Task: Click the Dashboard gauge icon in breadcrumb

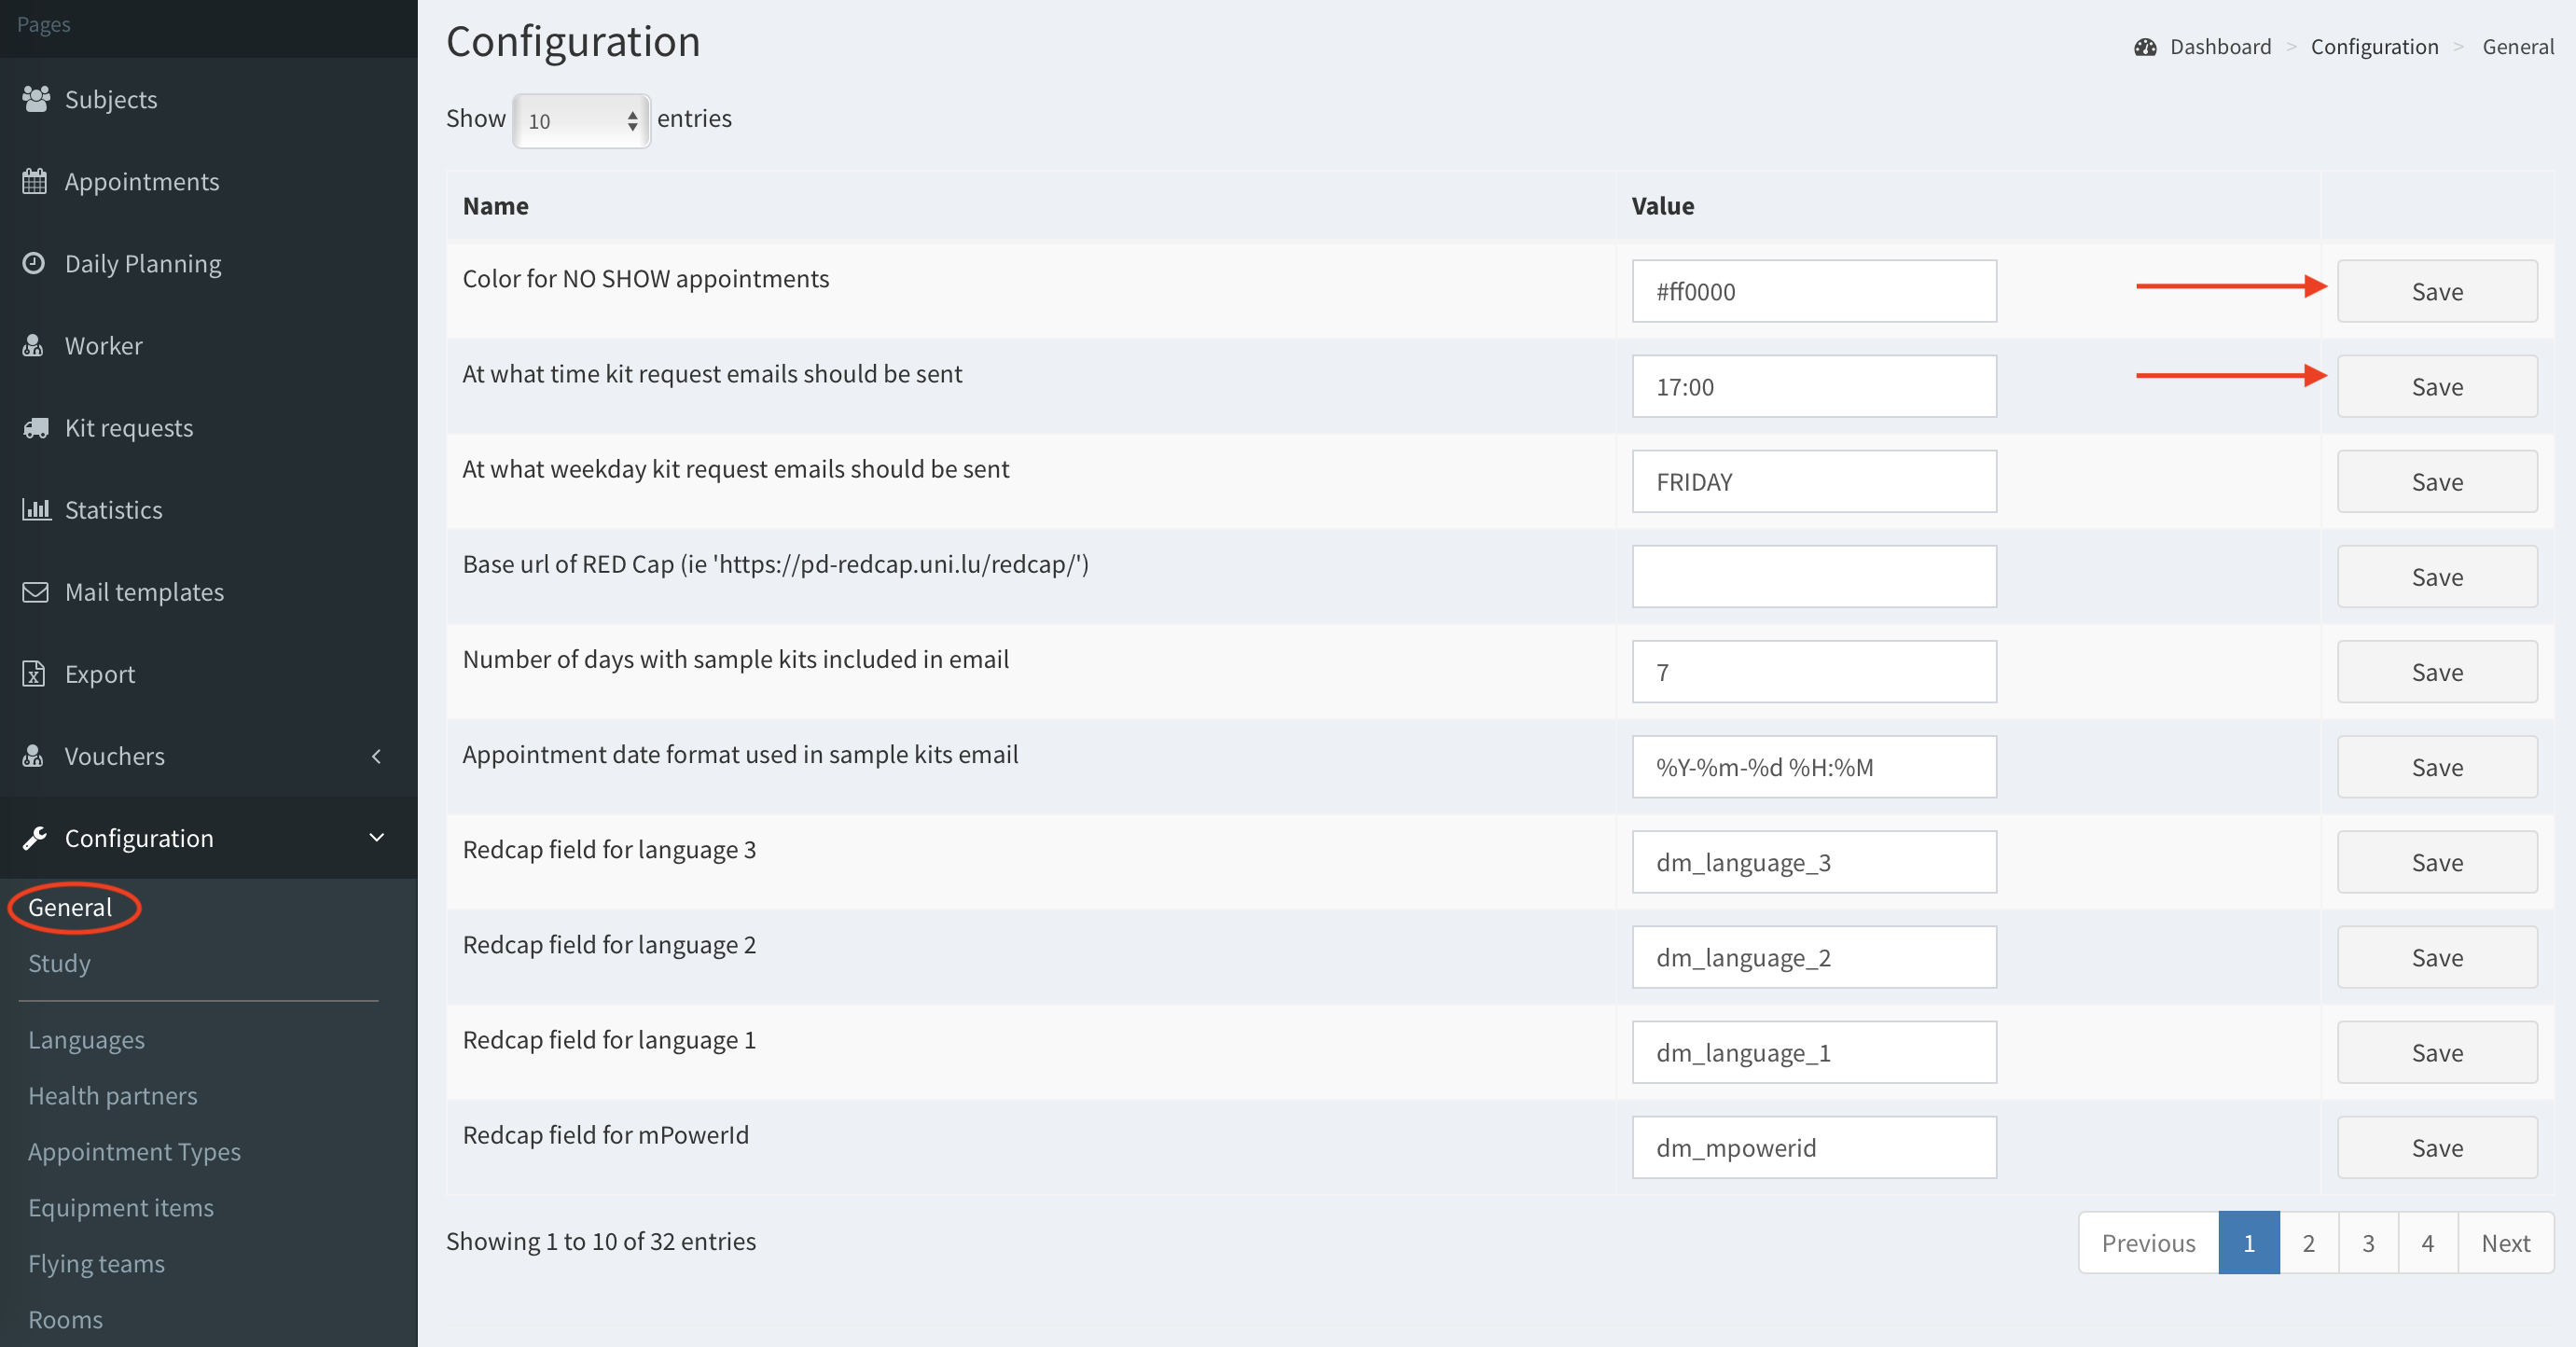Action: coord(2145,47)
